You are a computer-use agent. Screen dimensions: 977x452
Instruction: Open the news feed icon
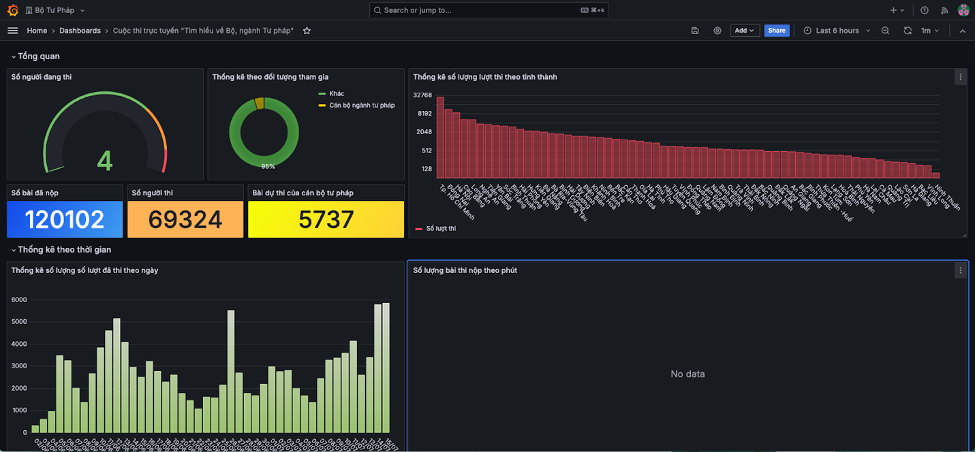point(944,10)
